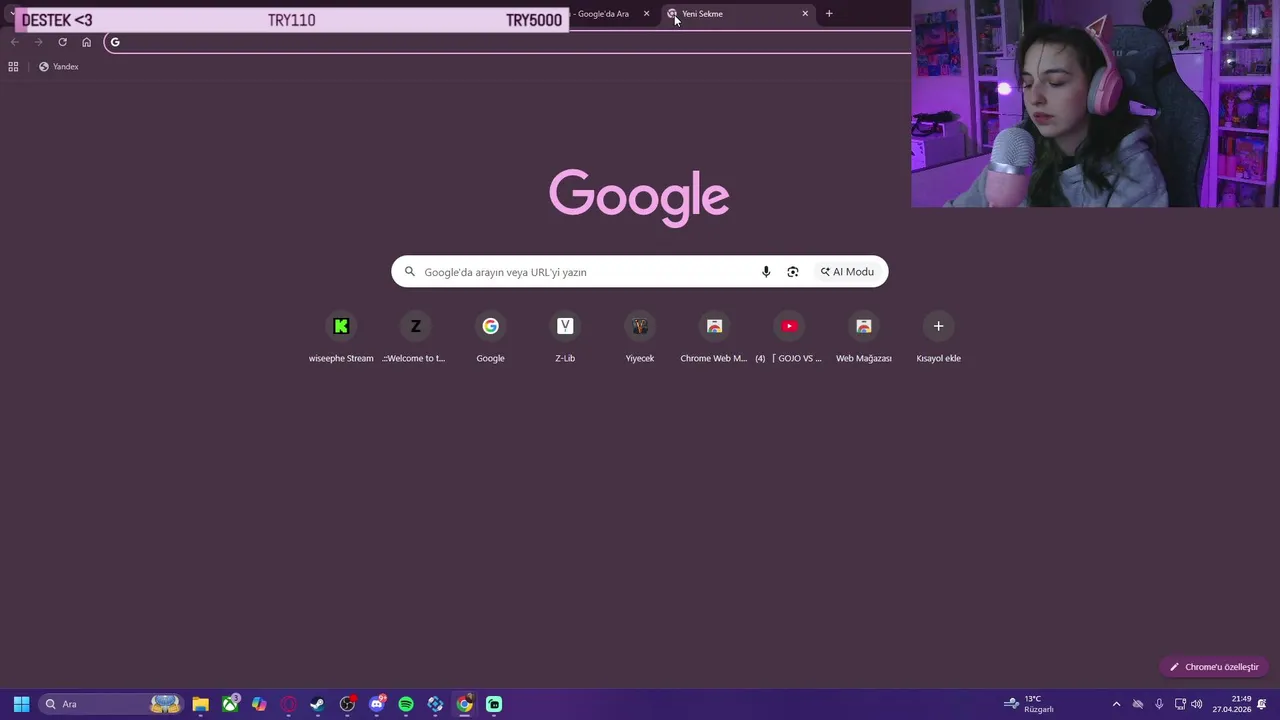Open Opera GX from taskbar

[289, 704]
